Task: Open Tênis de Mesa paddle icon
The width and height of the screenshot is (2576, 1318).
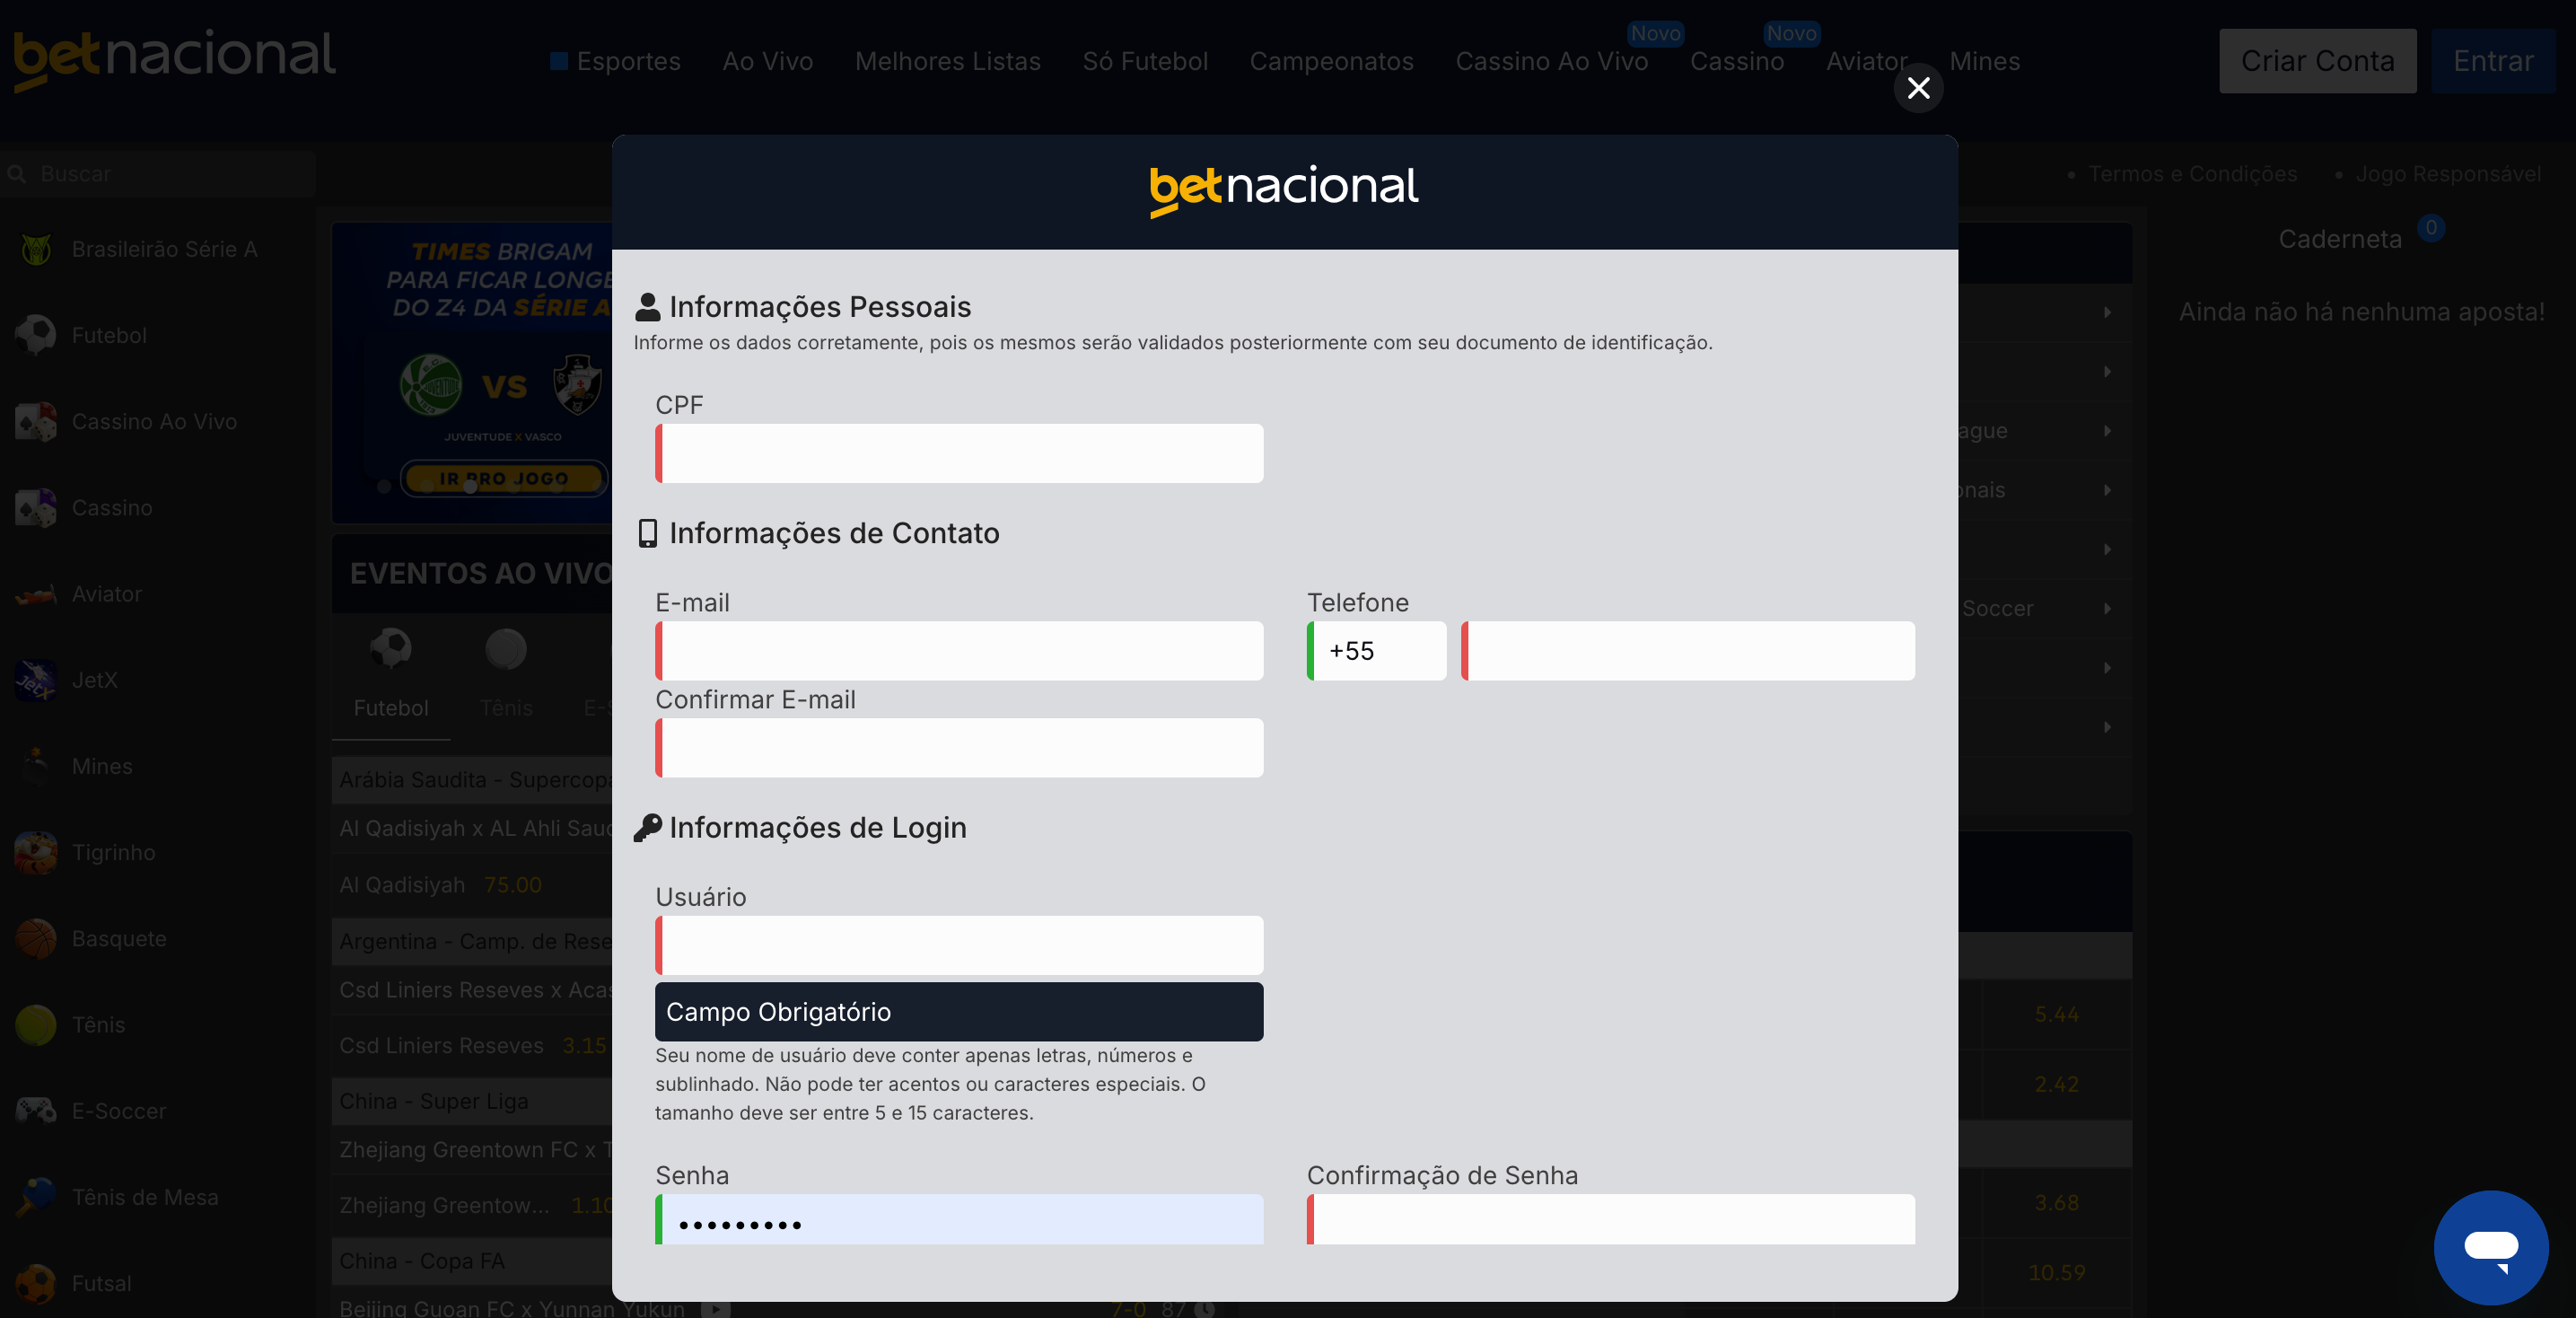Action: pos(36,1197)
